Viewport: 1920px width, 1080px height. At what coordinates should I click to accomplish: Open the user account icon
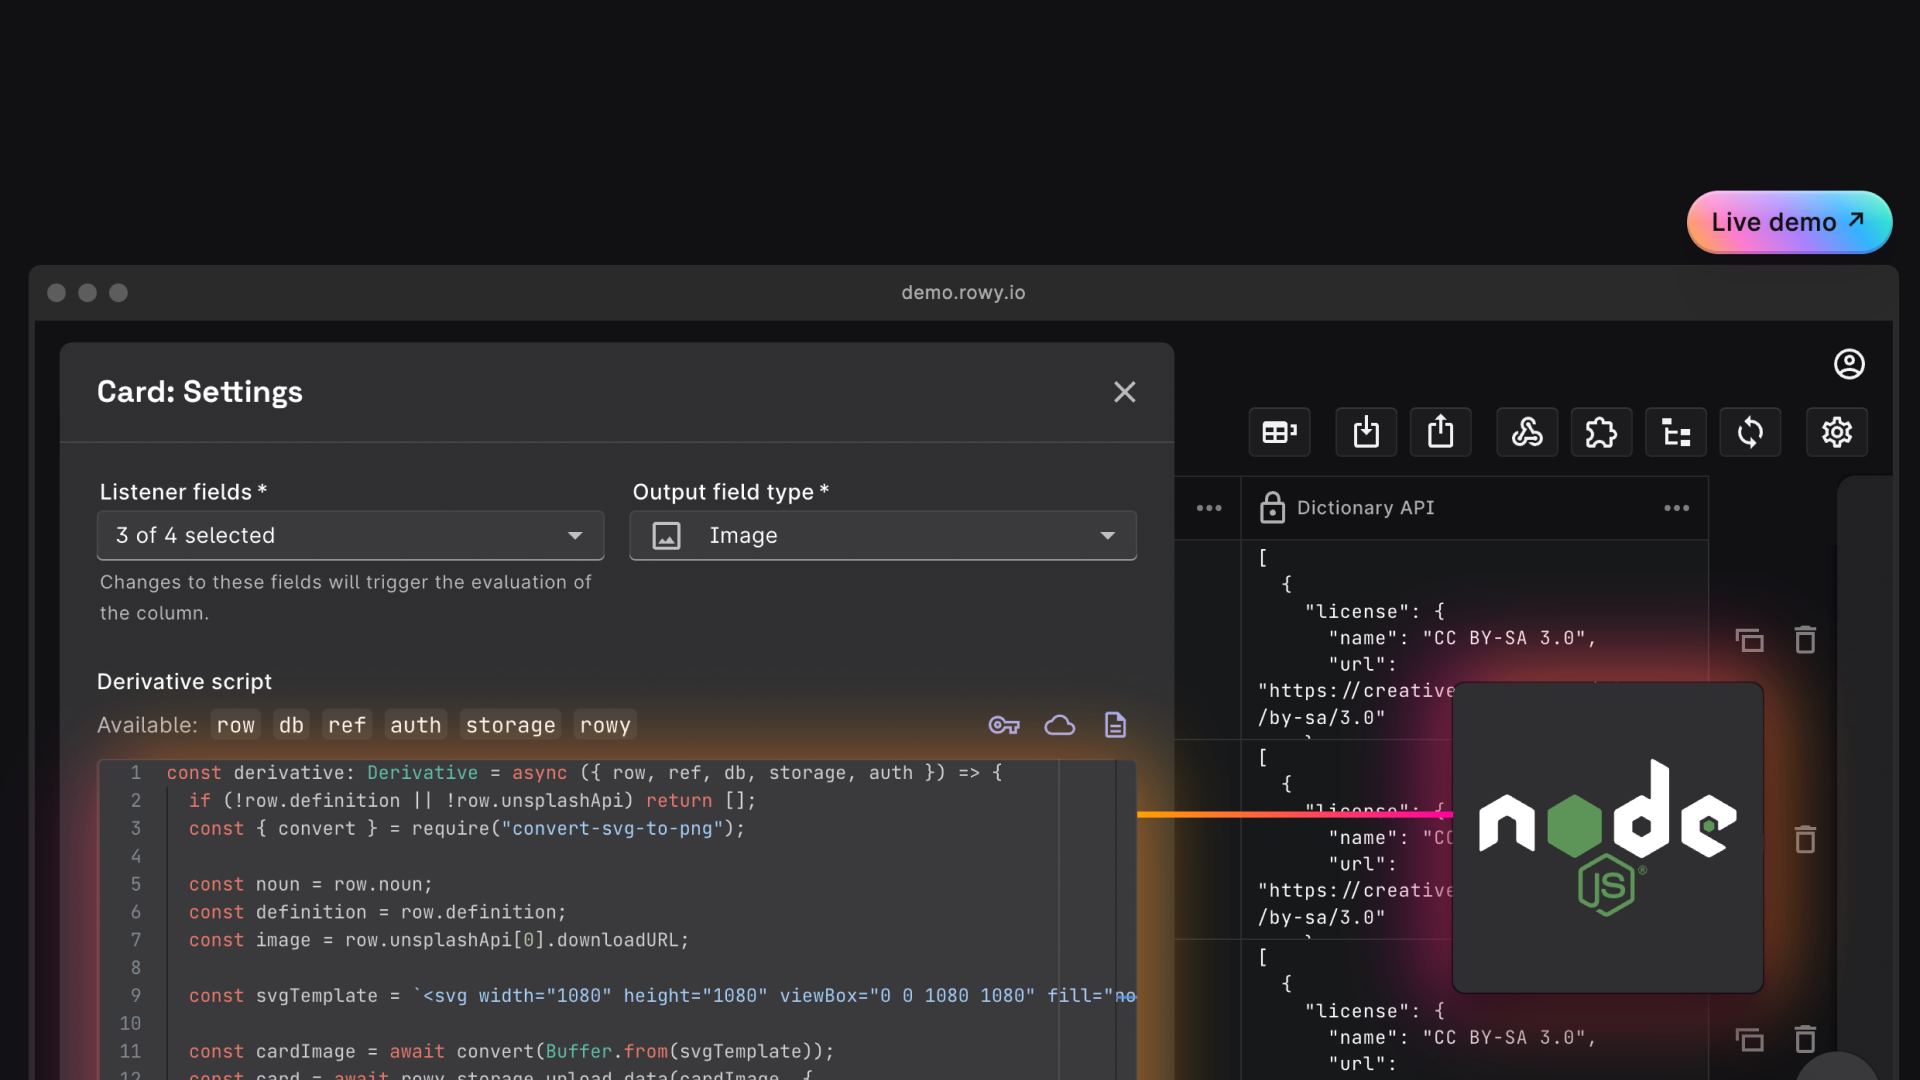[x=1849, y=364]
